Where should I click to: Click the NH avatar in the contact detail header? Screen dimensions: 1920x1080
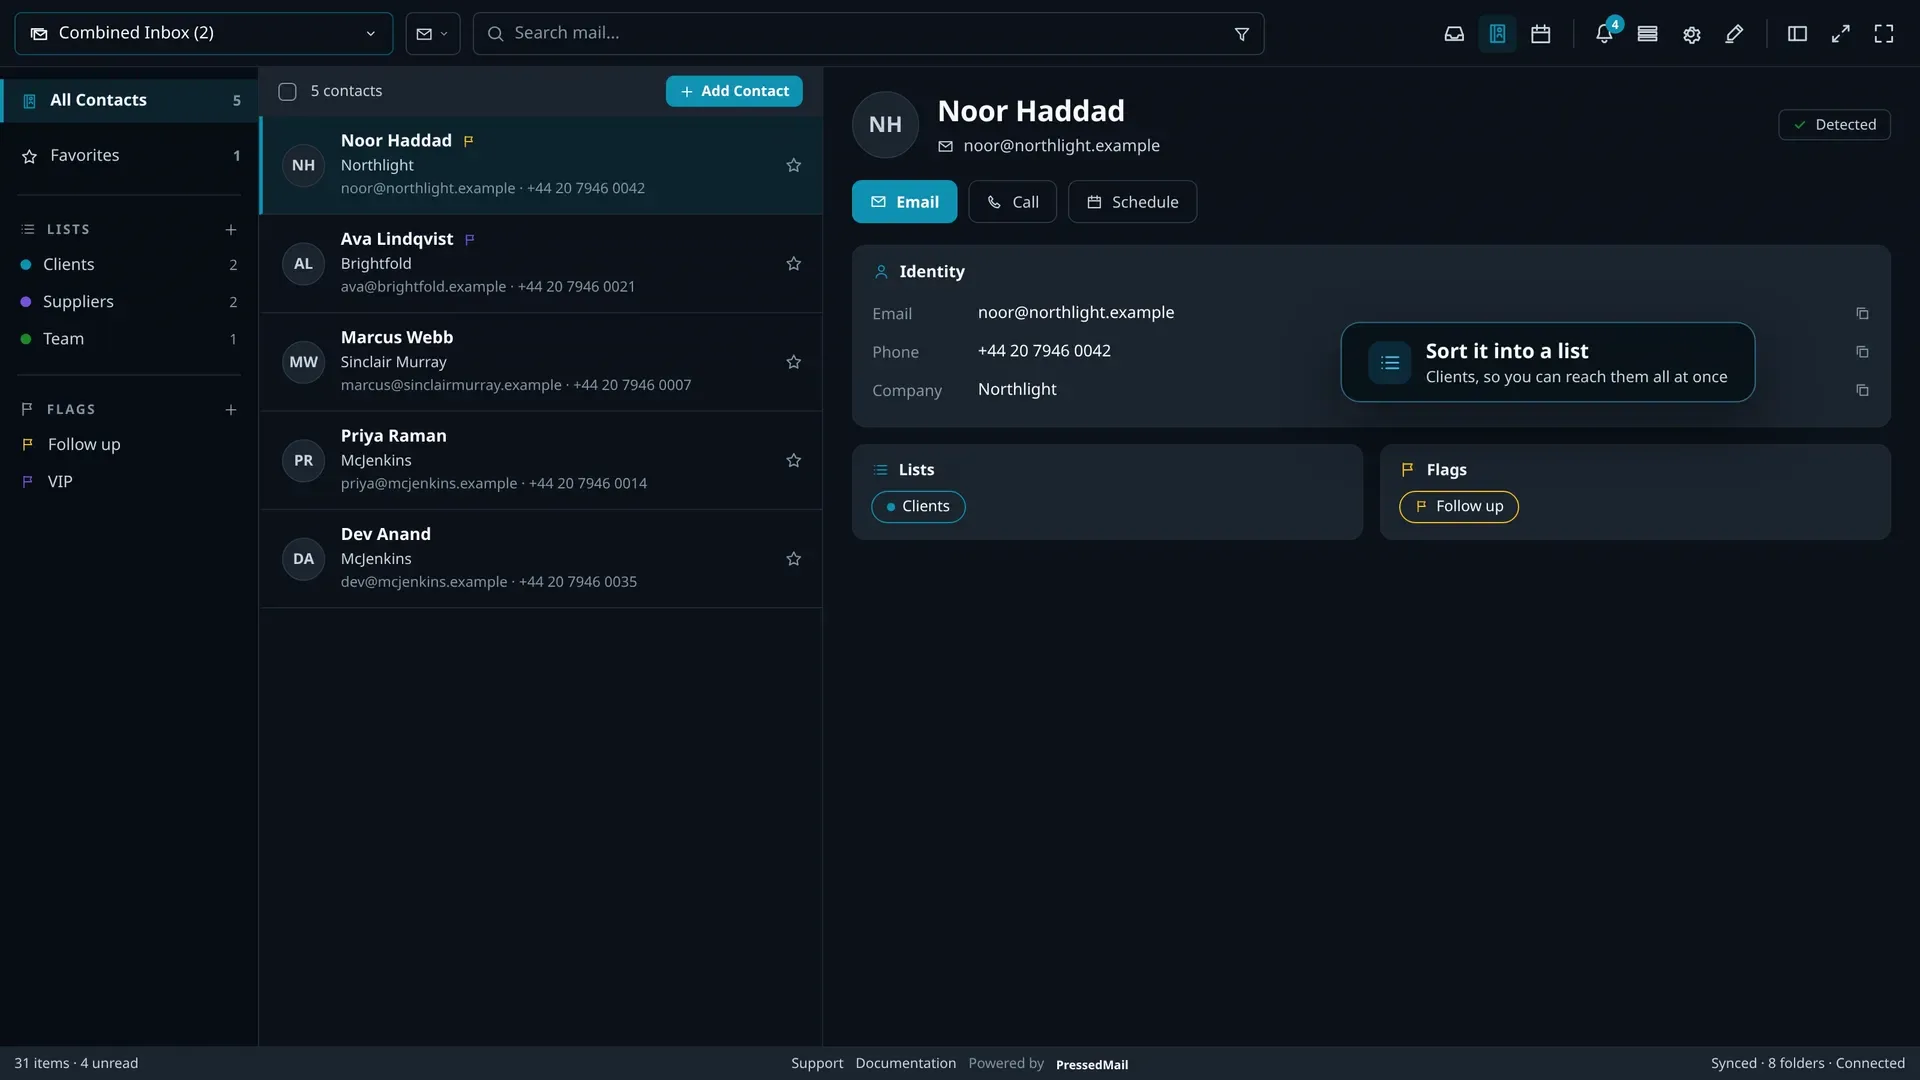tap(885, 125)
